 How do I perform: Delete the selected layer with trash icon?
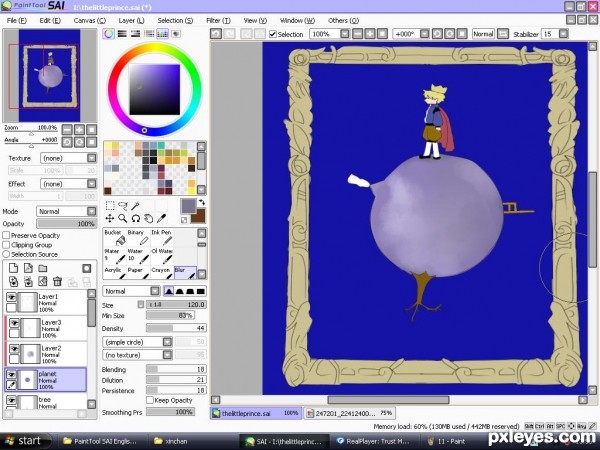(x=57, y=282)
